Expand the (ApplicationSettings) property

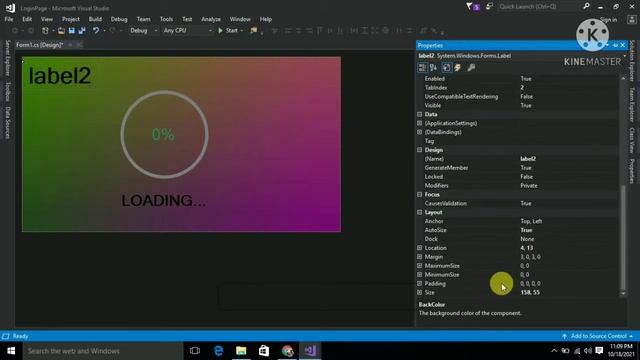420,123
